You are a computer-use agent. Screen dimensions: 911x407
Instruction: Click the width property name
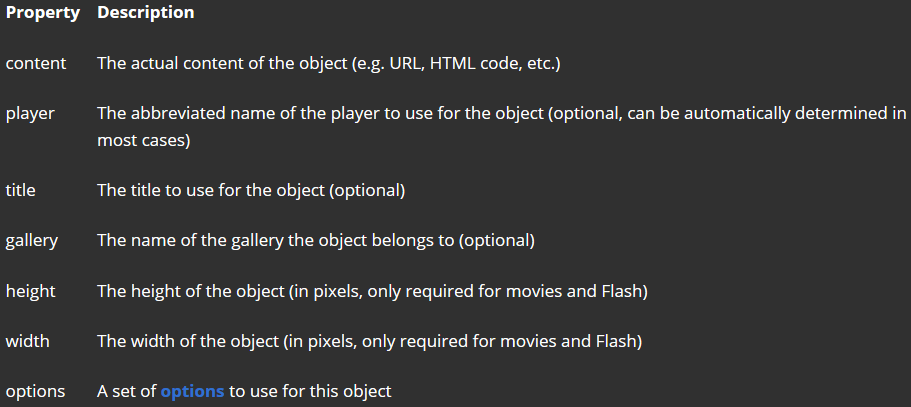tap(28, 341)
